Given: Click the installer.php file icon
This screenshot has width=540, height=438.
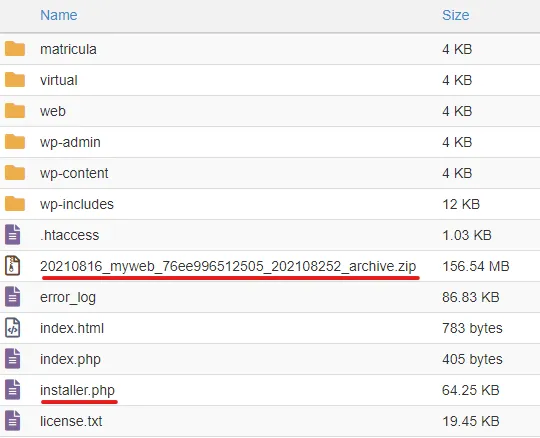Looking at the screenshot, I should tap(12, 389).
